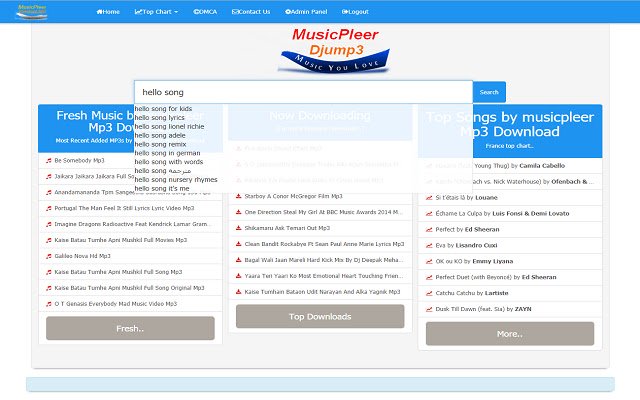Select suggestion hello song lionel richie
Viewport: 640px width, 400px height.
pos(169,127)
